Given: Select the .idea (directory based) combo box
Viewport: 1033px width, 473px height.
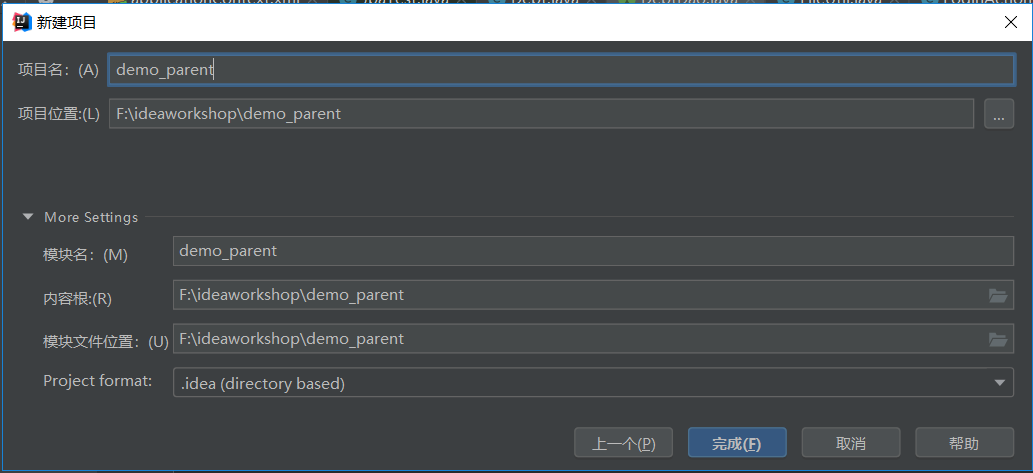Looking at the screenshot, I should click(x=593, y=383).
